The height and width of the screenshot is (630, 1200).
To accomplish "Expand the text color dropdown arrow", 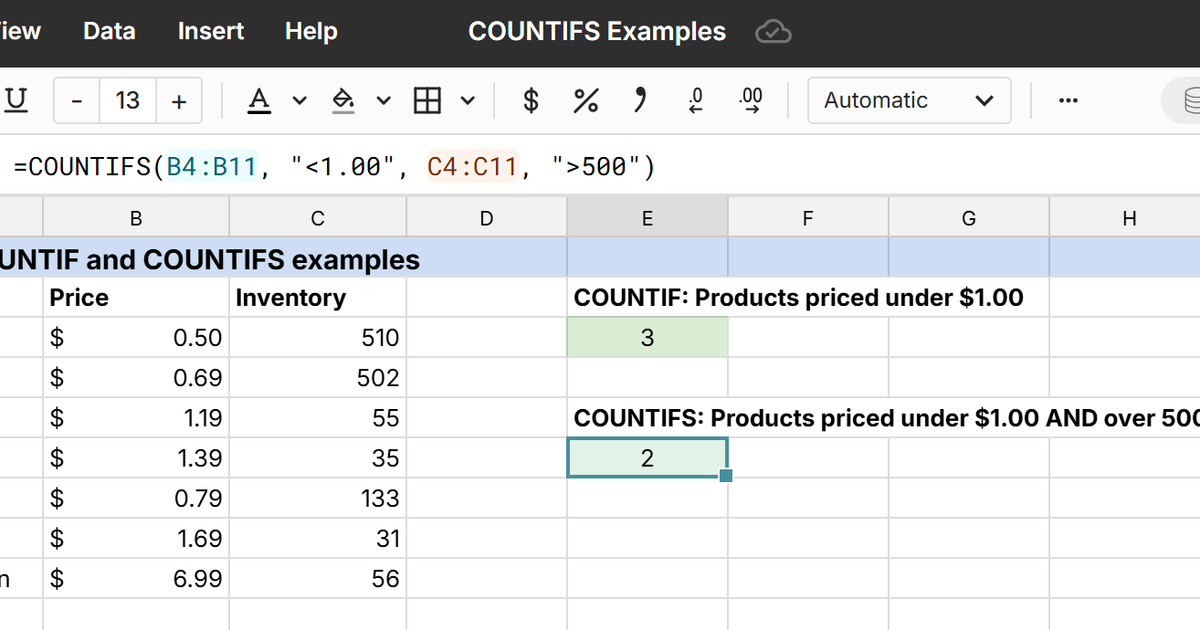I will (299, 101).
